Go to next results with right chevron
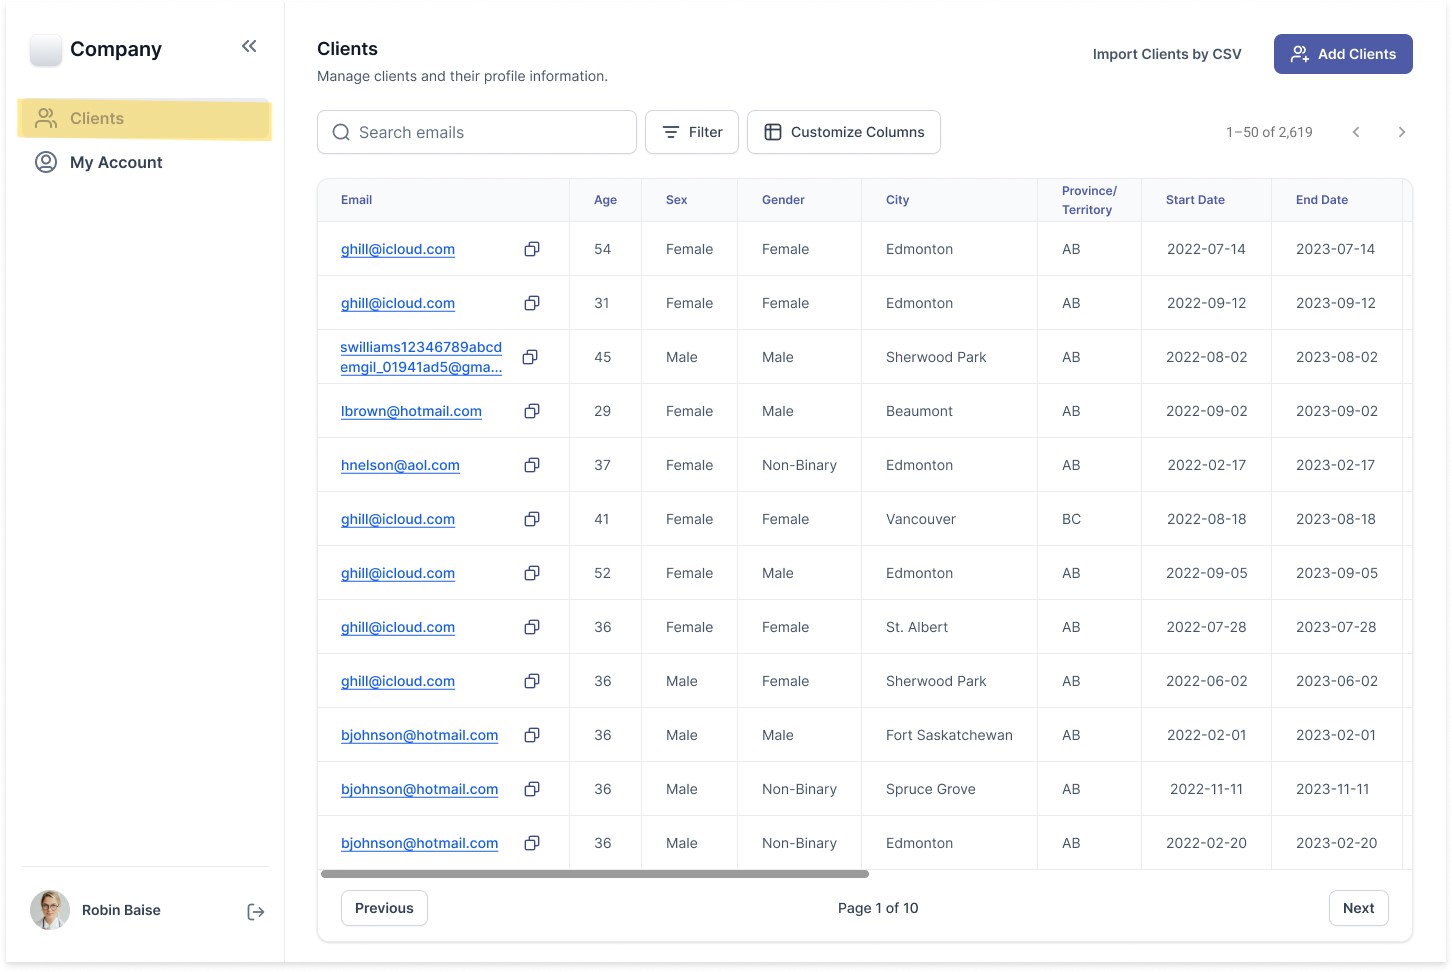Screen dimensions: 1452x972 tap(1401, 132)
